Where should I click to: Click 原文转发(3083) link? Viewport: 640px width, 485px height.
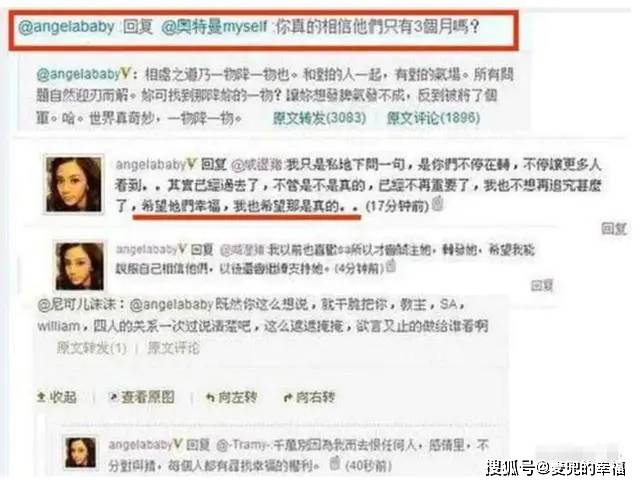click(x=319, y=118)
